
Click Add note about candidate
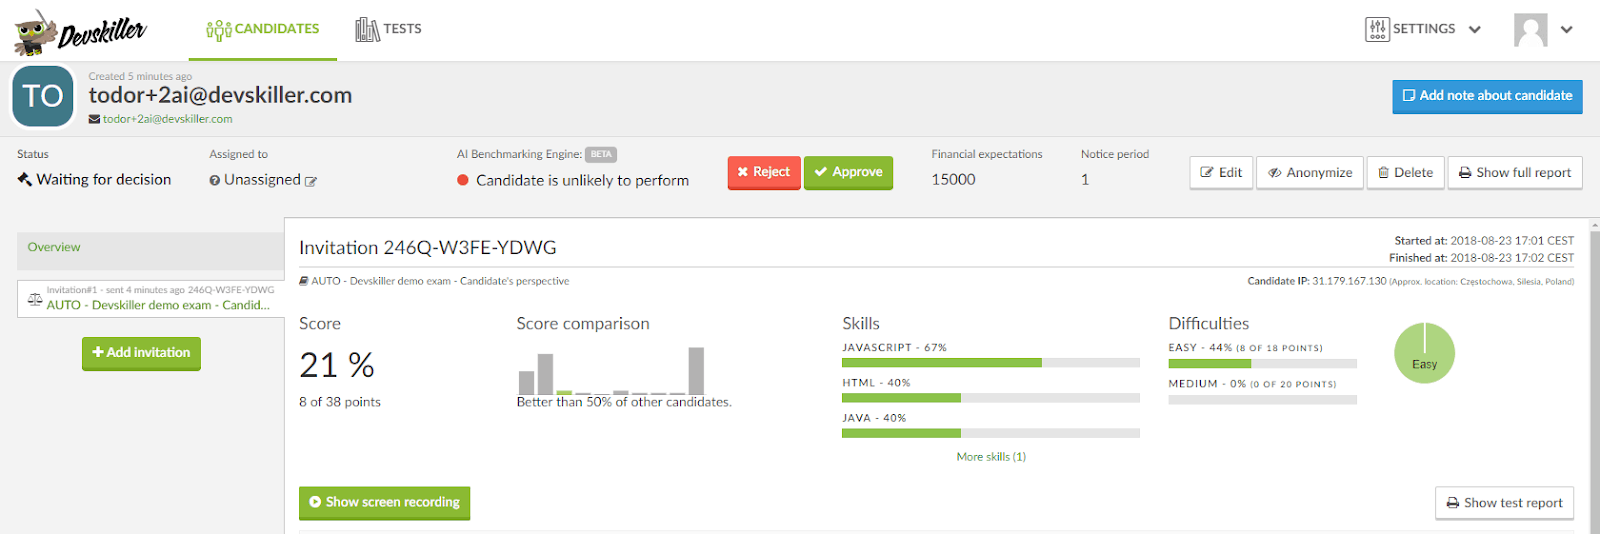(1487, 96)
